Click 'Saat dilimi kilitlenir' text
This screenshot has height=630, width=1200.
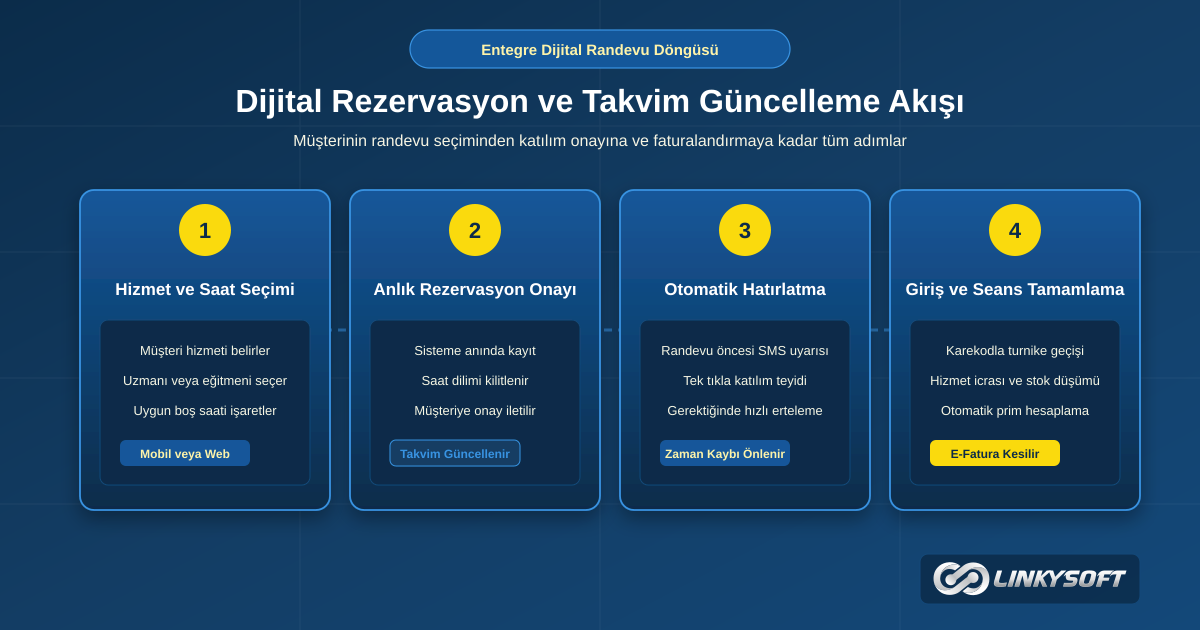coord(475,380)
